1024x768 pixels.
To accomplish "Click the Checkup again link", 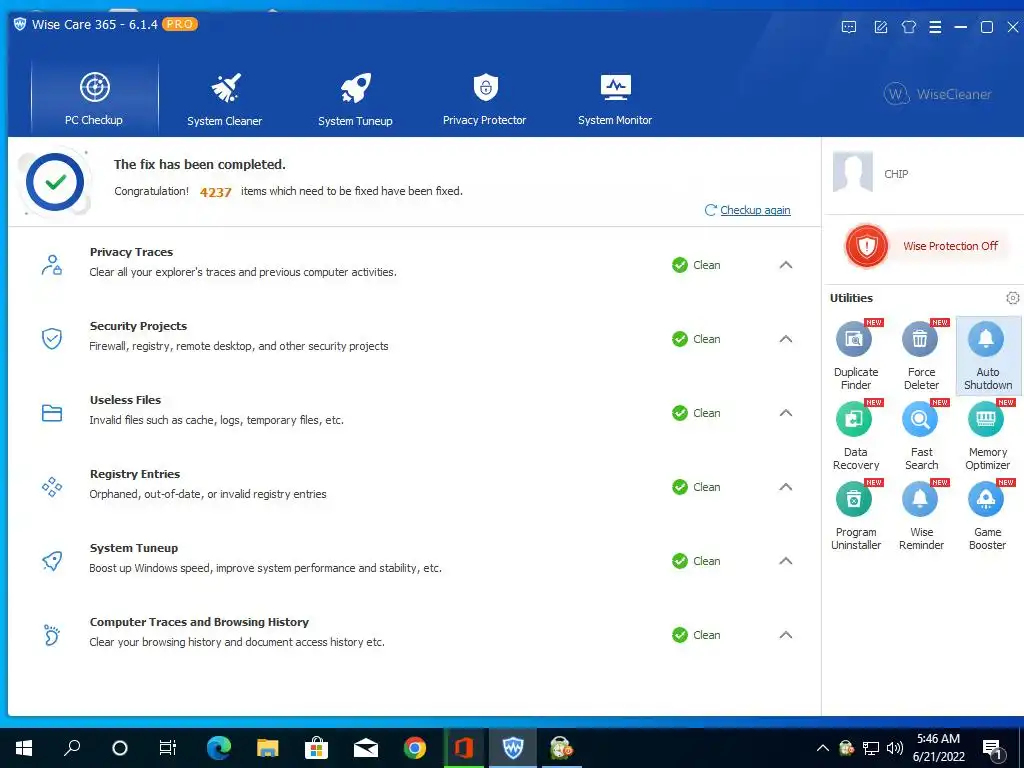I will pos(755,210).
